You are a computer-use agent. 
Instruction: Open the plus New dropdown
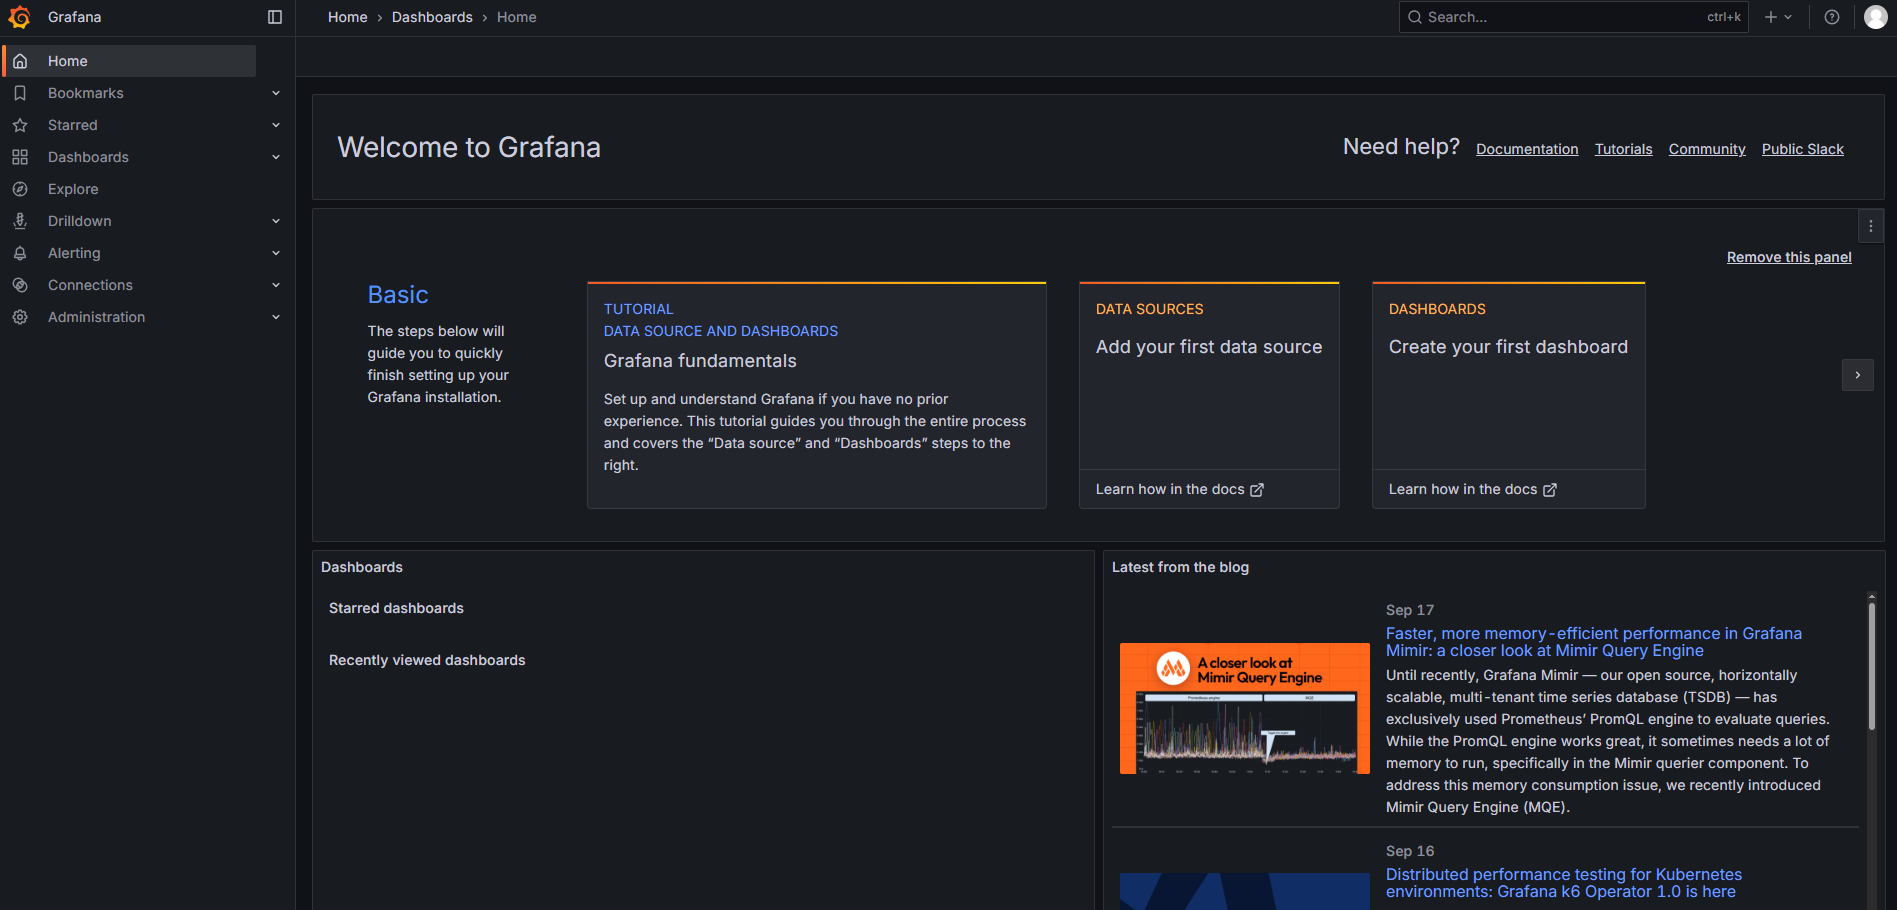point(1778,17)
